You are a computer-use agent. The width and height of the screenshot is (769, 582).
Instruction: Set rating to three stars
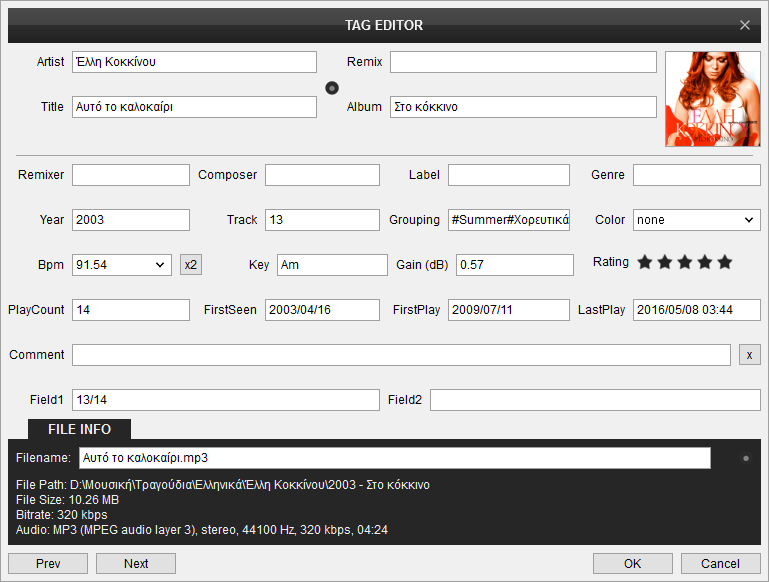685,263
